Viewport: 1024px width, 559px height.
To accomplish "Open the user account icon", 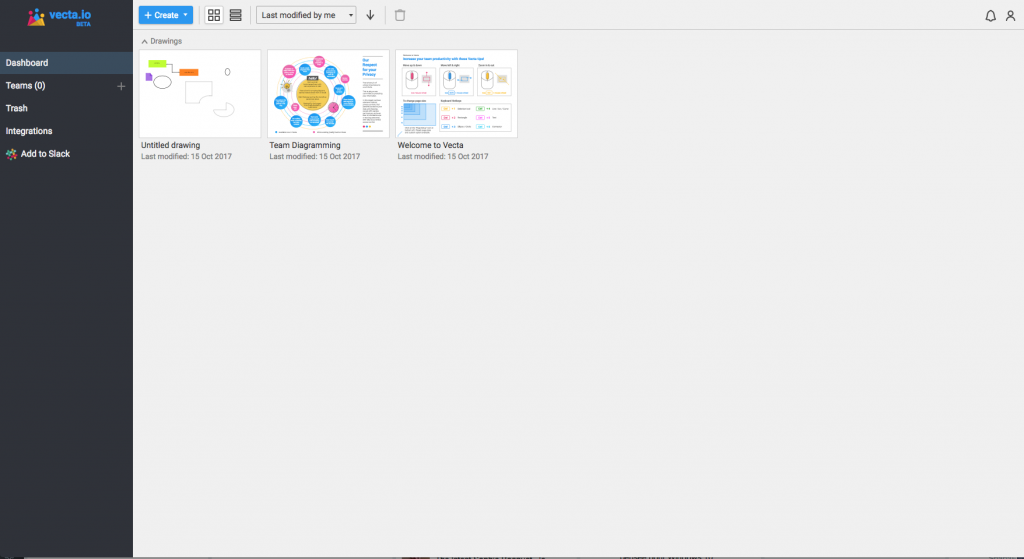I will click(x=1010, y=16).
